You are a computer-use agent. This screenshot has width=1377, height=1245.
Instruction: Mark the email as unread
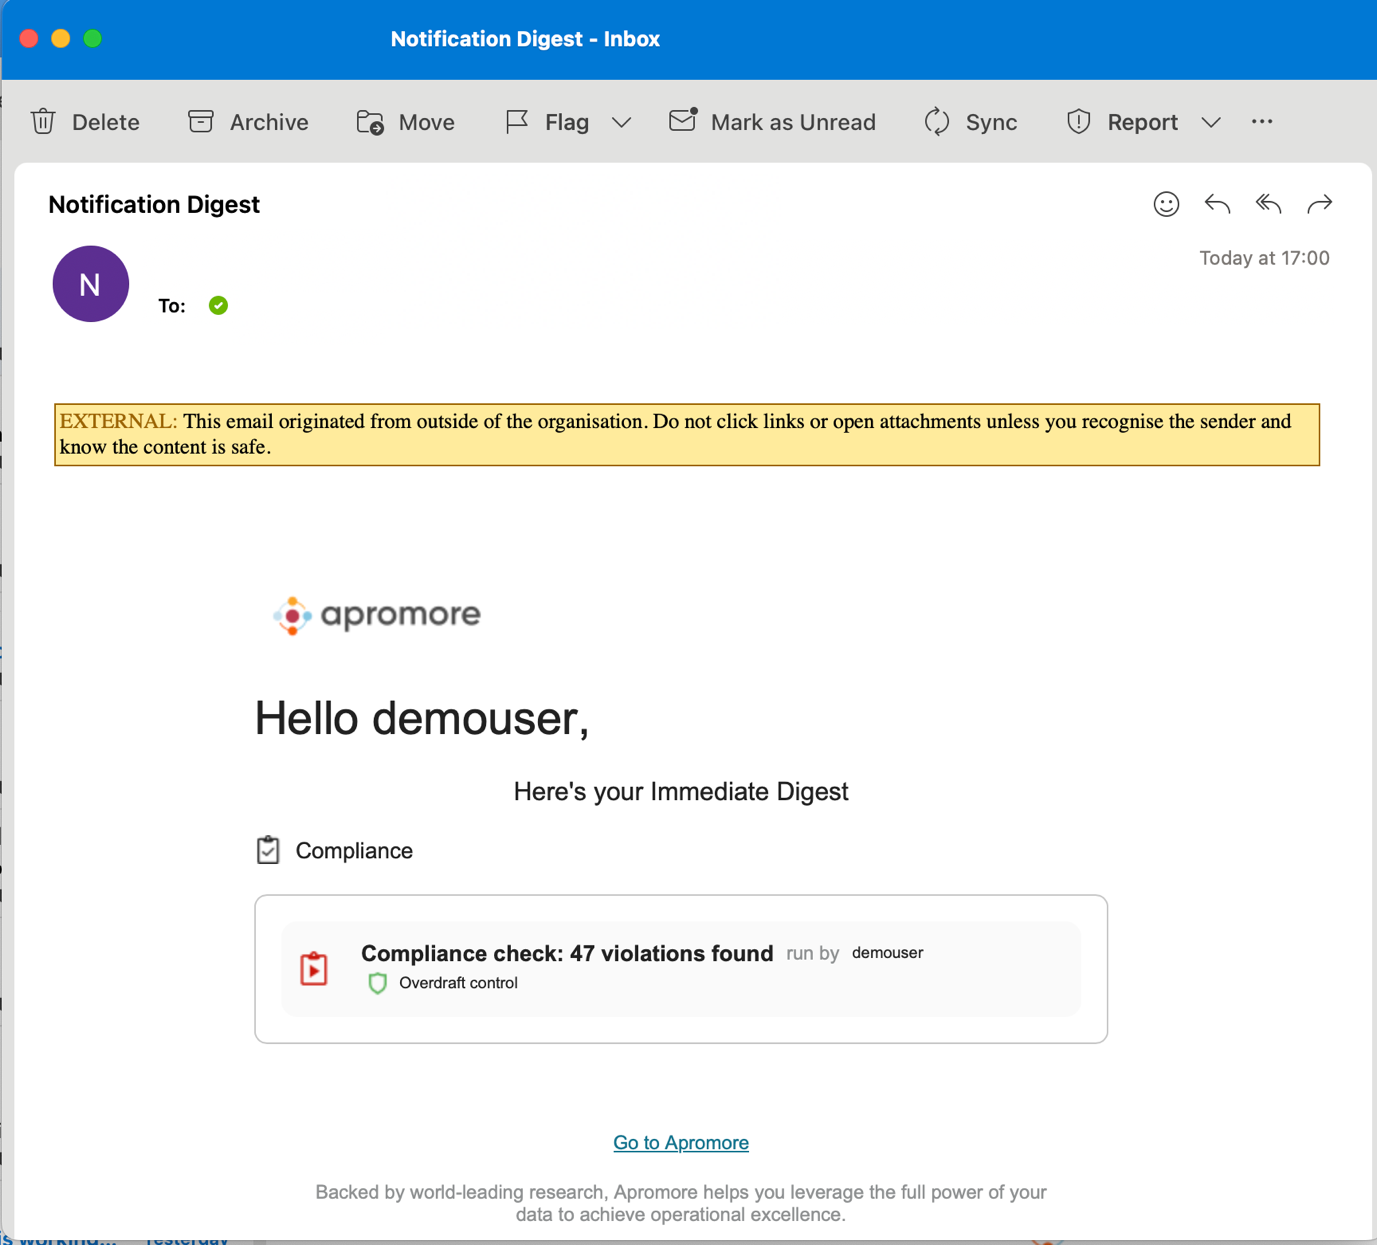coord(772,122)
